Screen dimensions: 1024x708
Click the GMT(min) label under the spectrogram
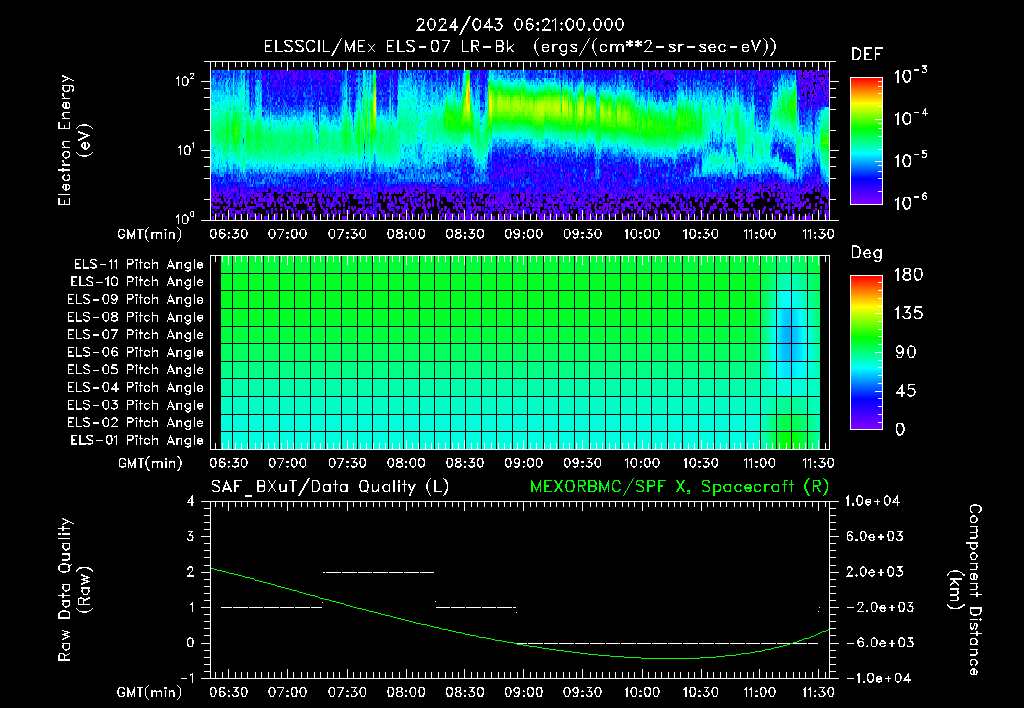coord(150,234)
